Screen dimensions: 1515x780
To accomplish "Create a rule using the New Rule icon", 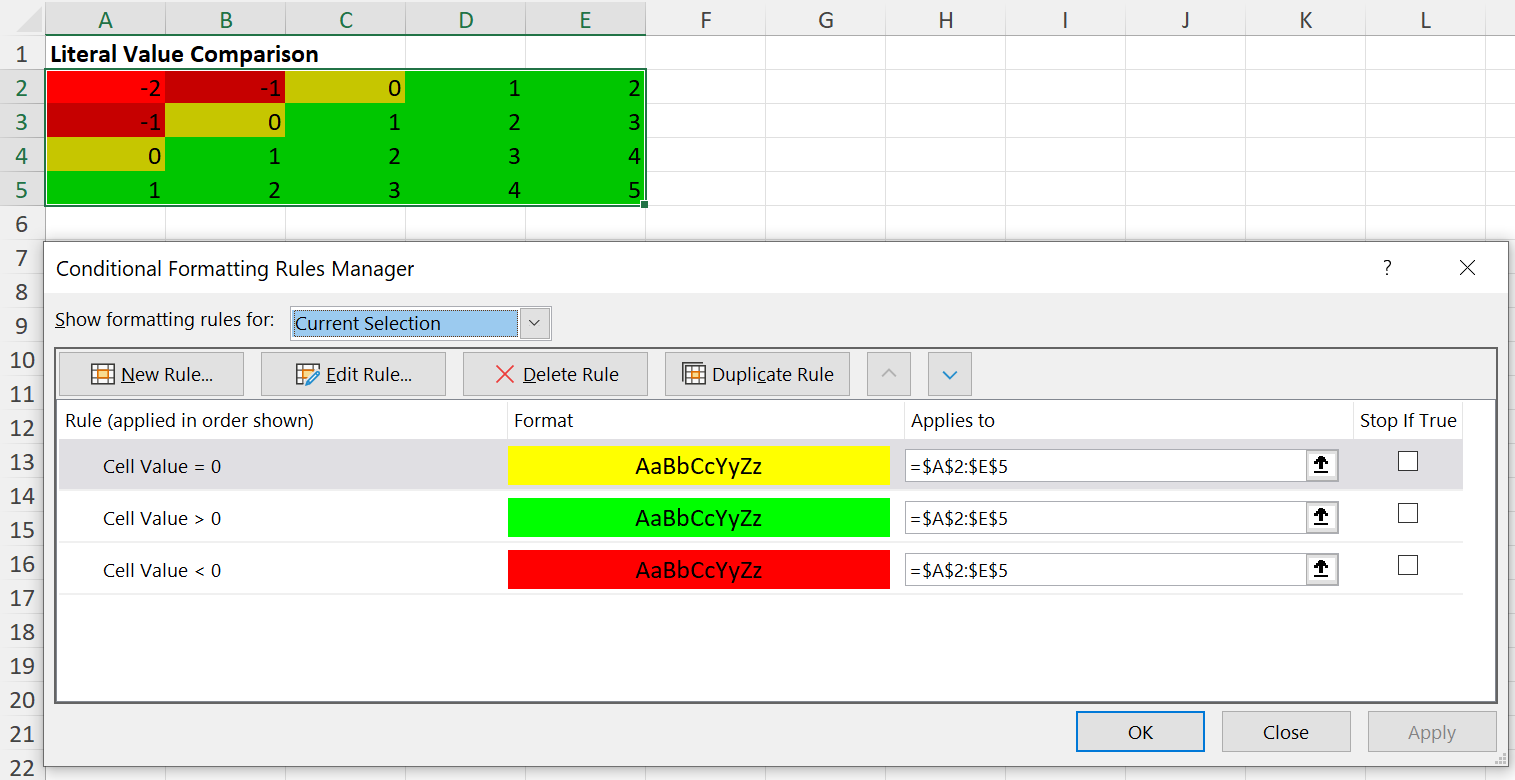I will click(103, 373).
